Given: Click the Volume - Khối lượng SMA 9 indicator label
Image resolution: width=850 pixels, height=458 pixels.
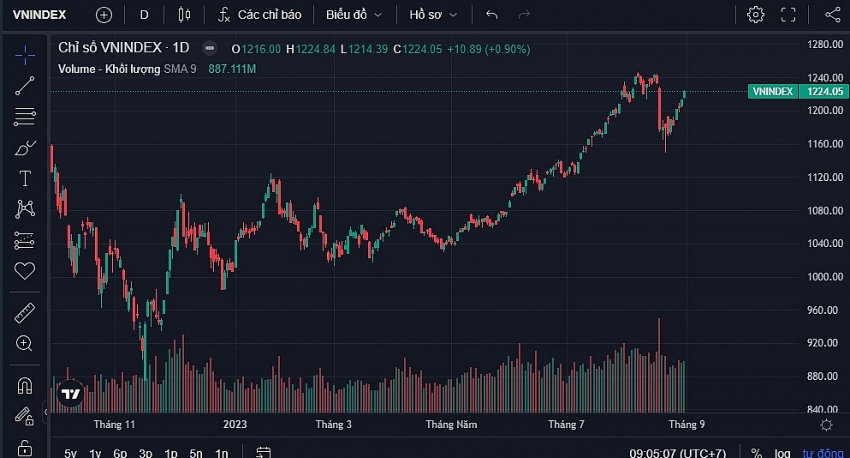Looking at the screenshot, I should point(127,69).
